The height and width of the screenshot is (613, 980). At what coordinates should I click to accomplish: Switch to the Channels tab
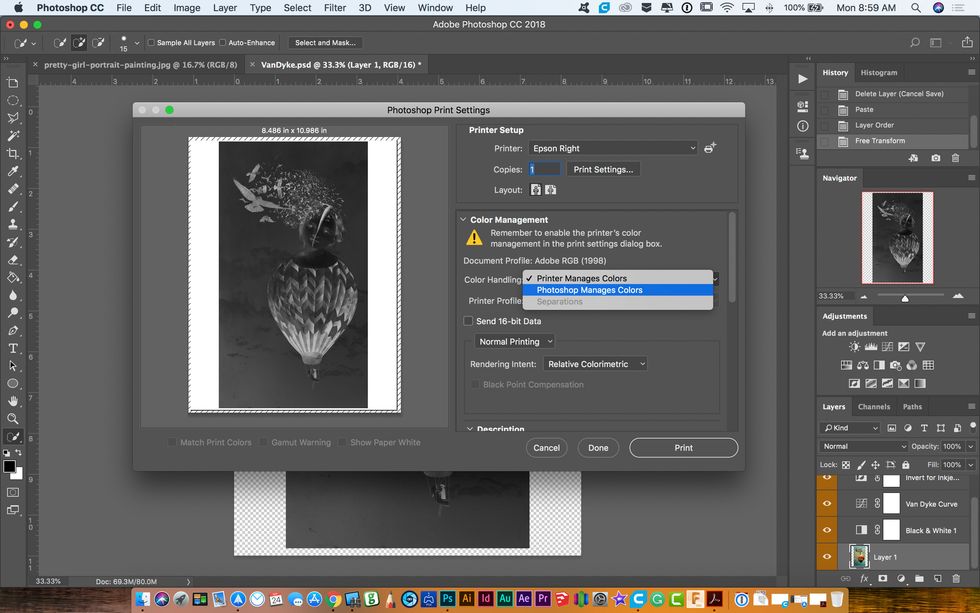874,406
